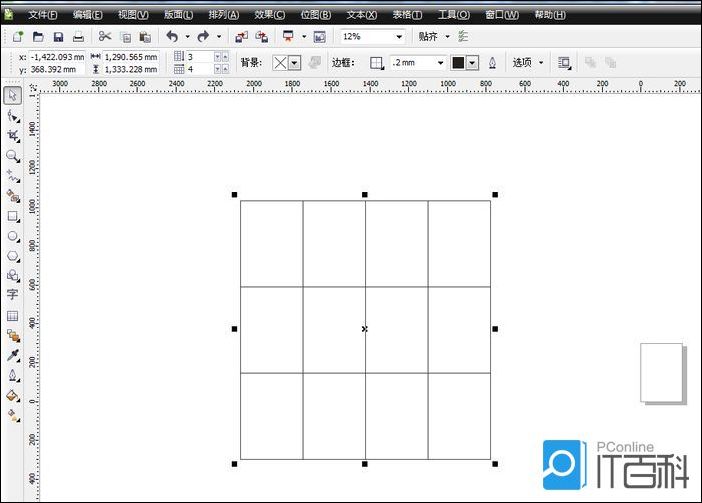Click the 选项 options button

(527, 62)
